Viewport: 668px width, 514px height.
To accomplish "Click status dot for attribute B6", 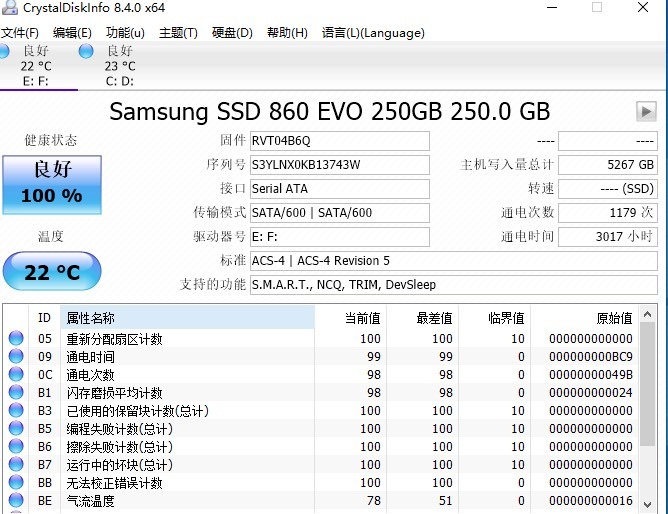I will [x=16, y=446].
